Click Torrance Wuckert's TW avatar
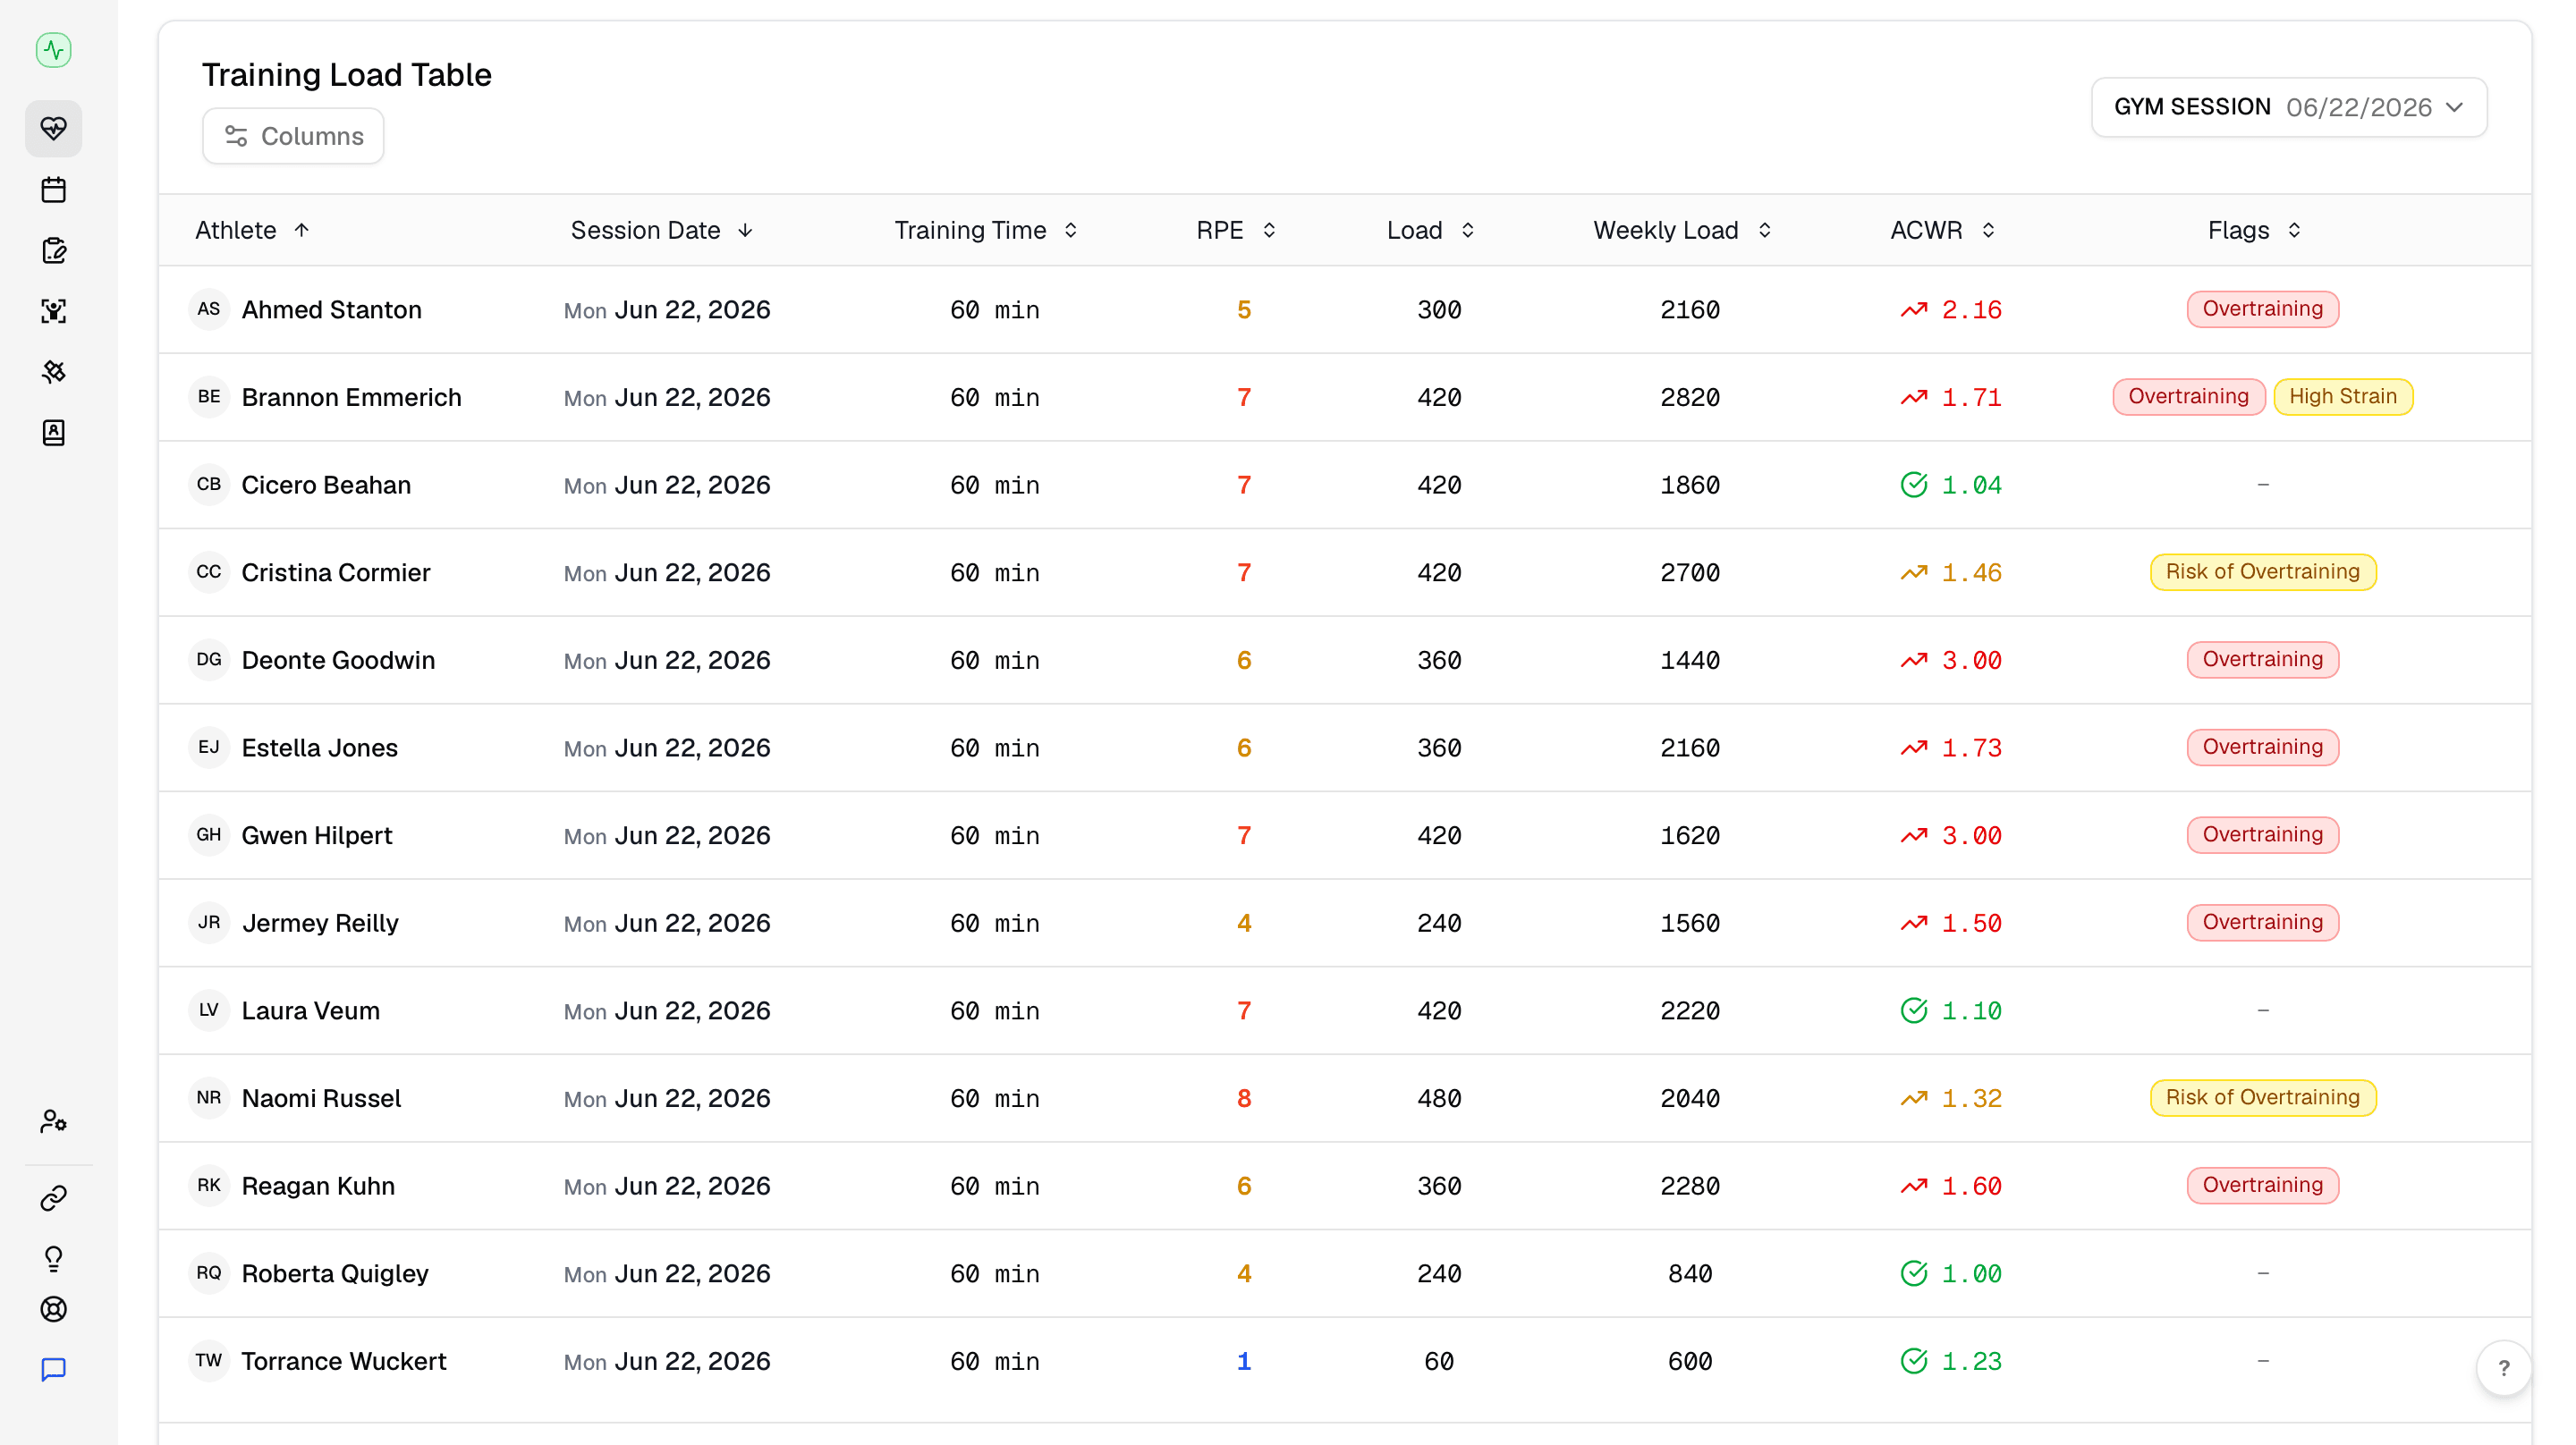 208,1361
